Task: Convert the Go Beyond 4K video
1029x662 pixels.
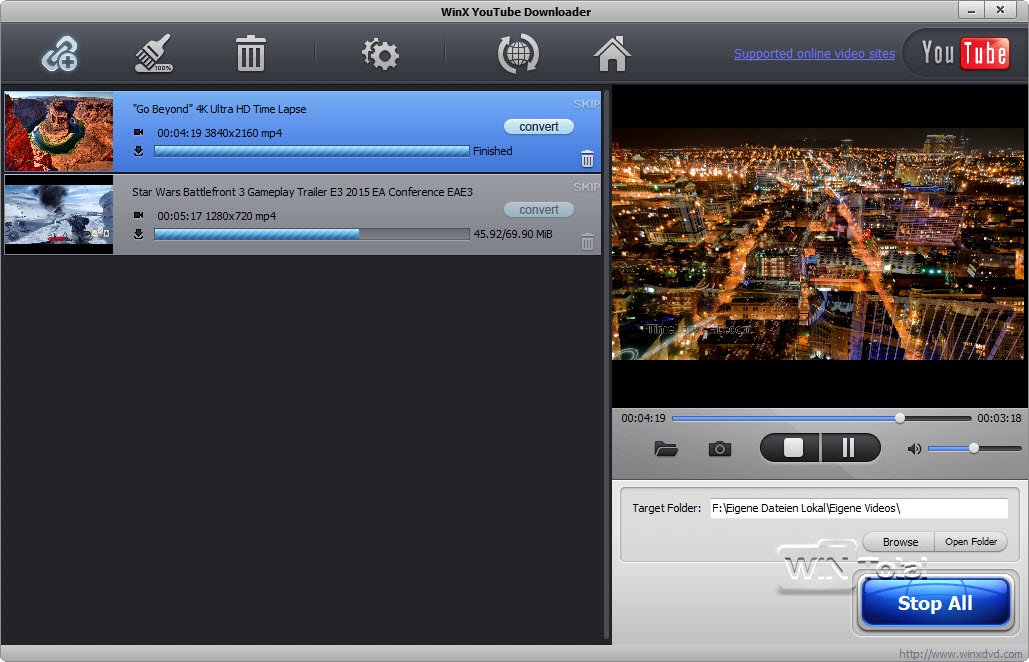Action: coord(539,127)
